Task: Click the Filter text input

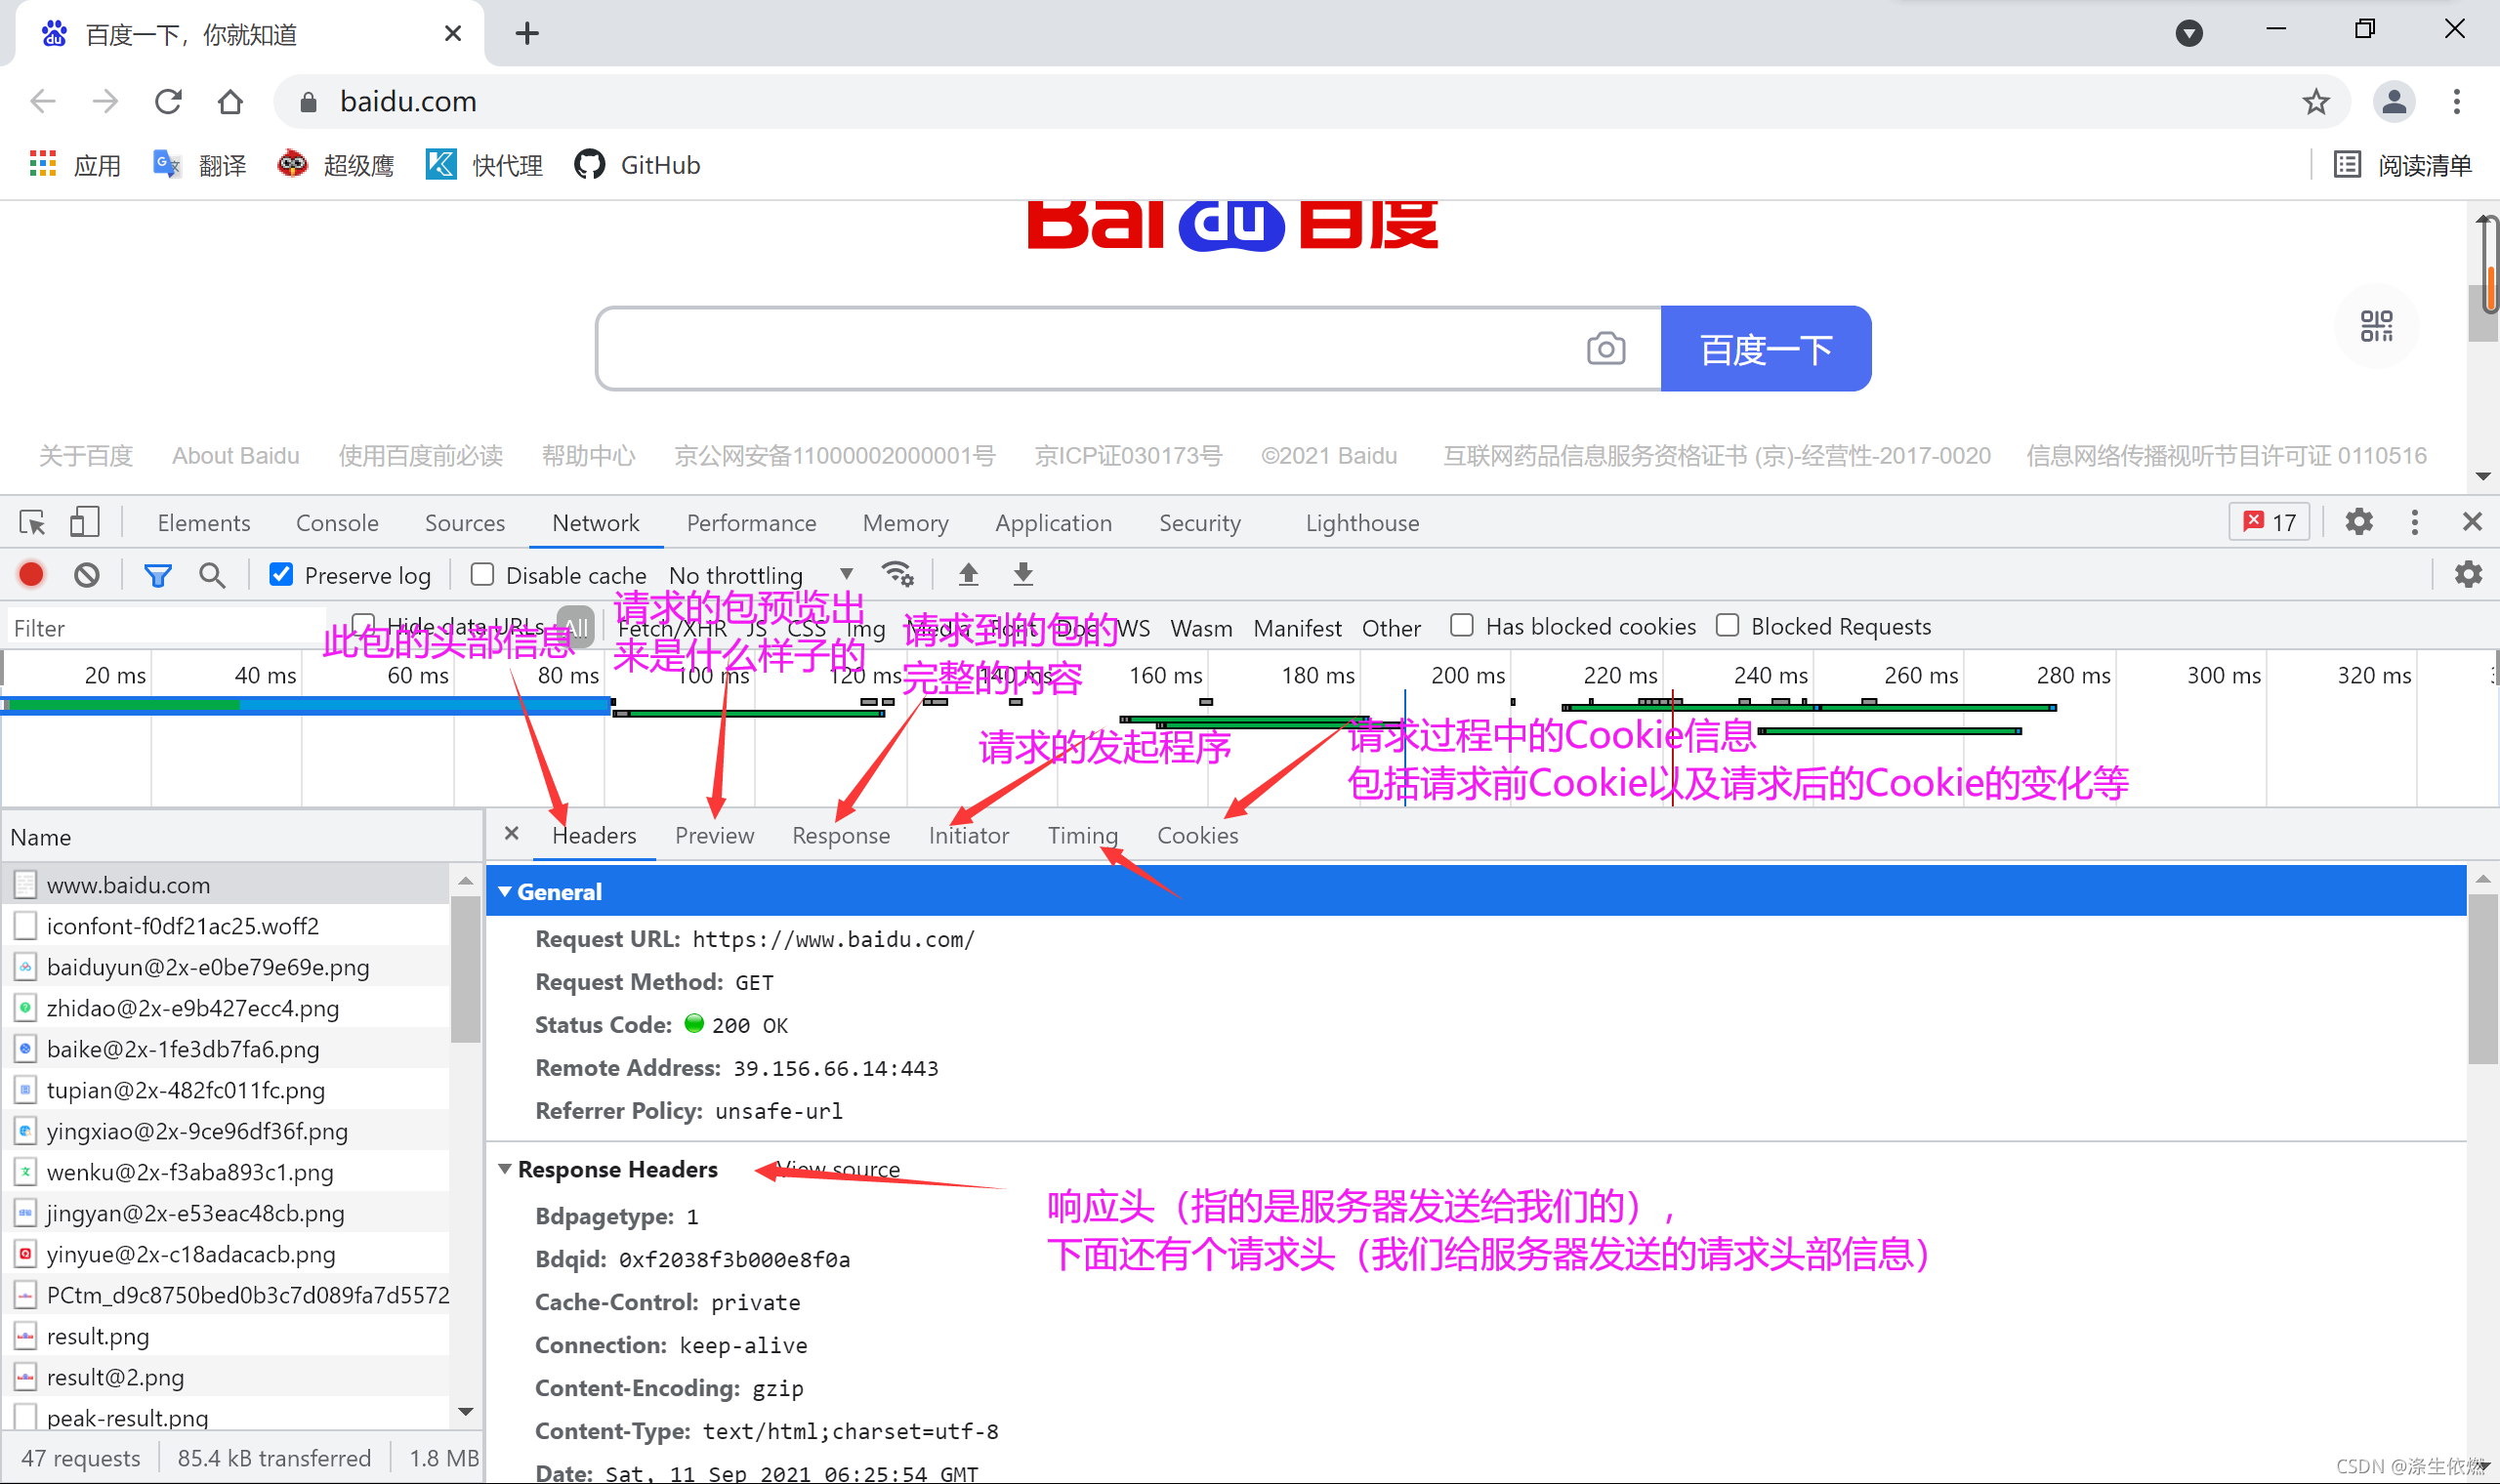Action: [165, 628]
